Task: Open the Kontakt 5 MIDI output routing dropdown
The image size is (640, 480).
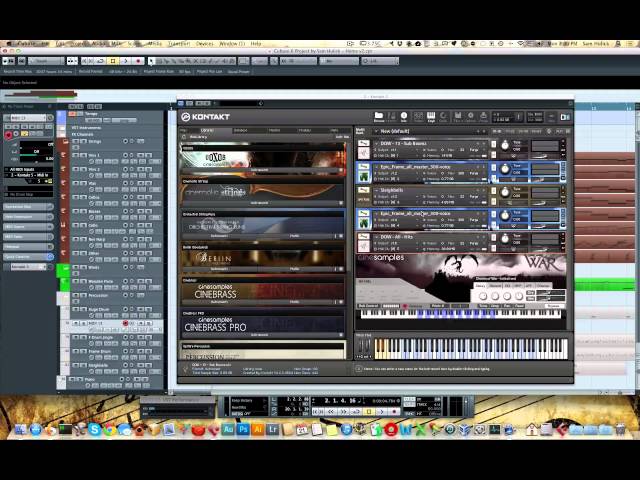Action: 29,175
